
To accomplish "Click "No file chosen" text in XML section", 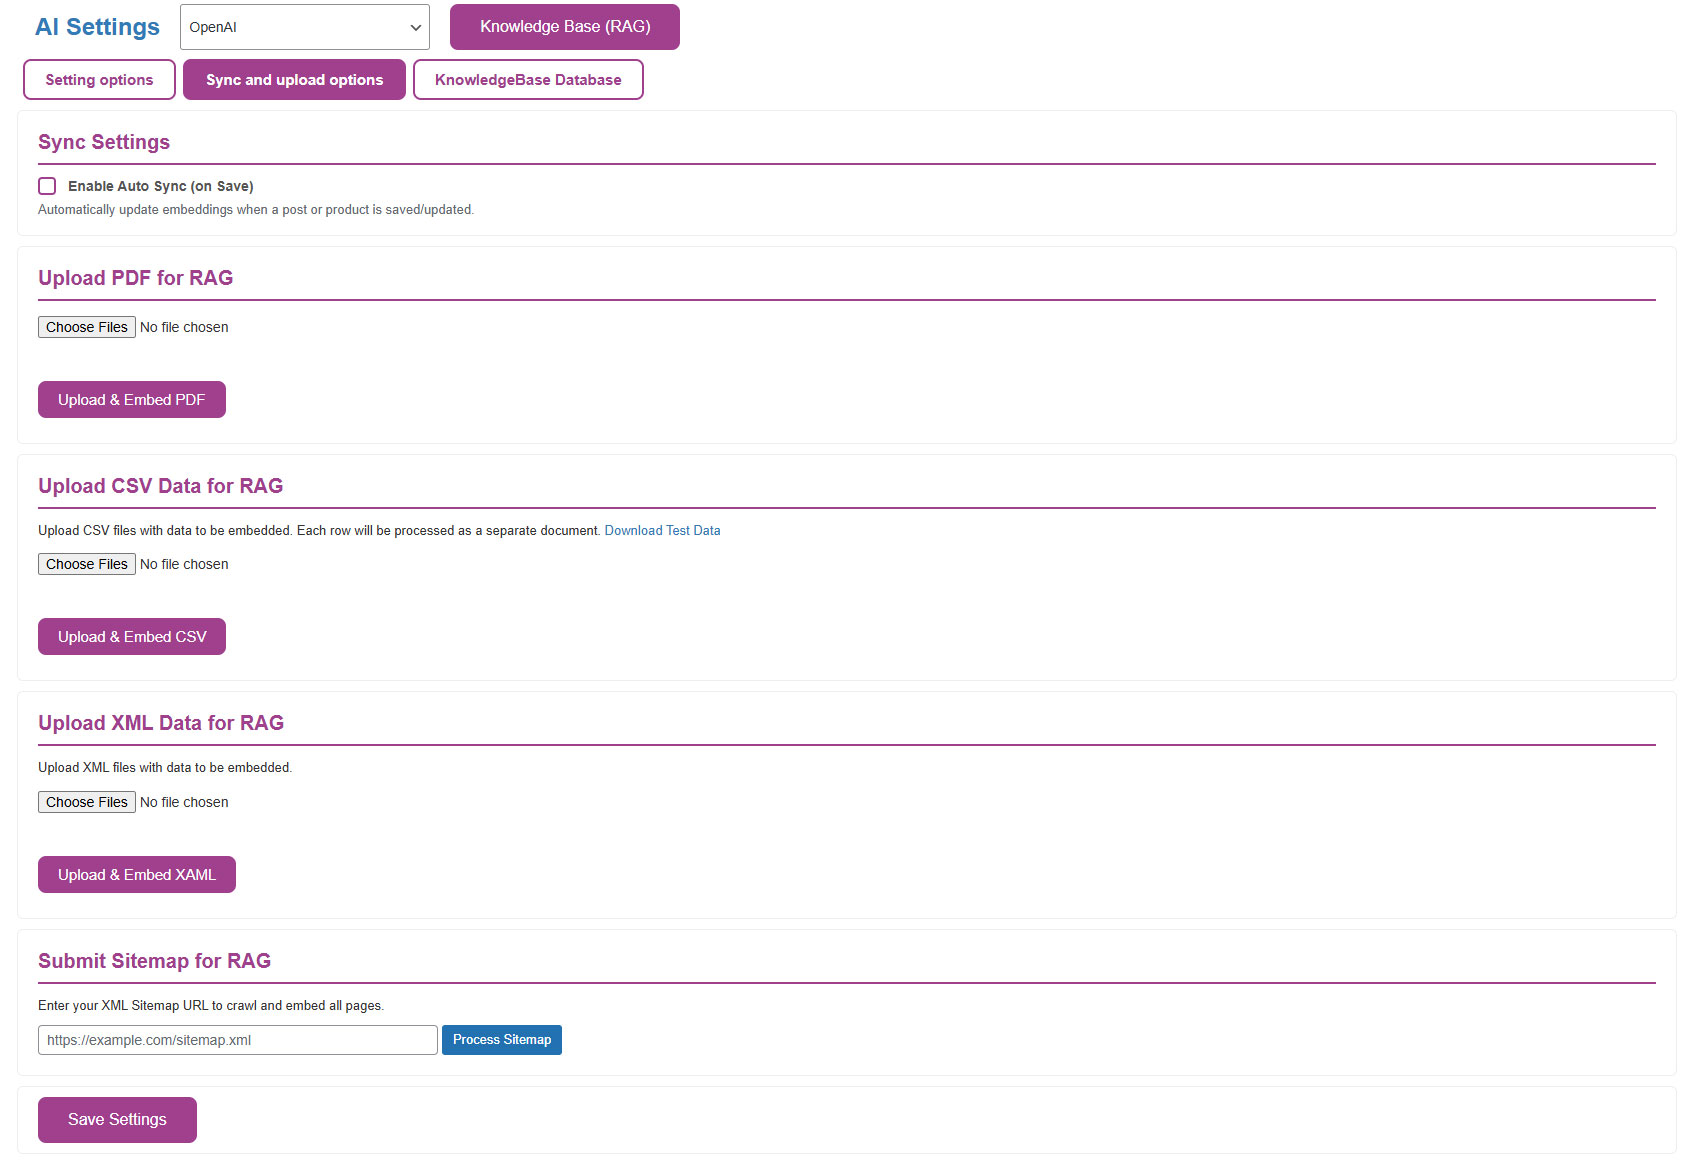I will 184,802.
